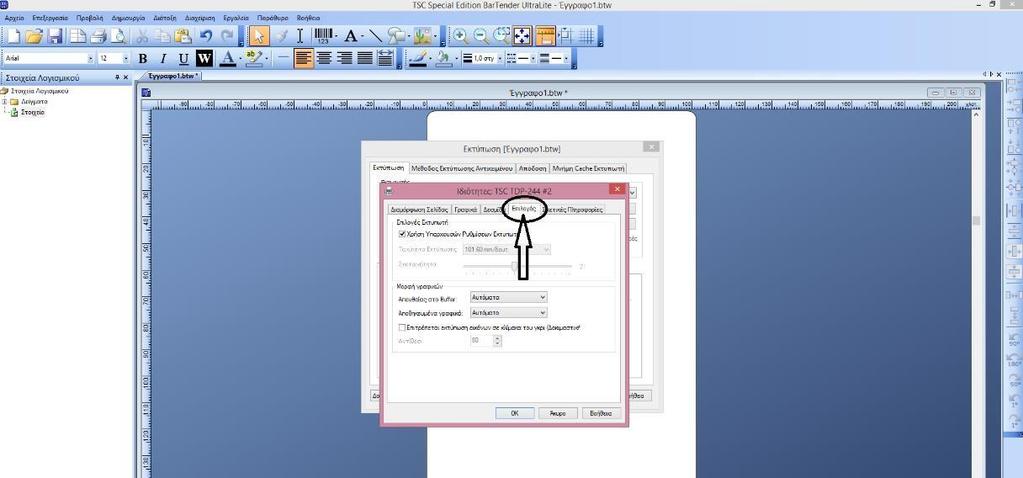This screenshot has height=478, width=1023.
Task: Click the fit-to-window arrows icon
Action: [x=523, y=37]
